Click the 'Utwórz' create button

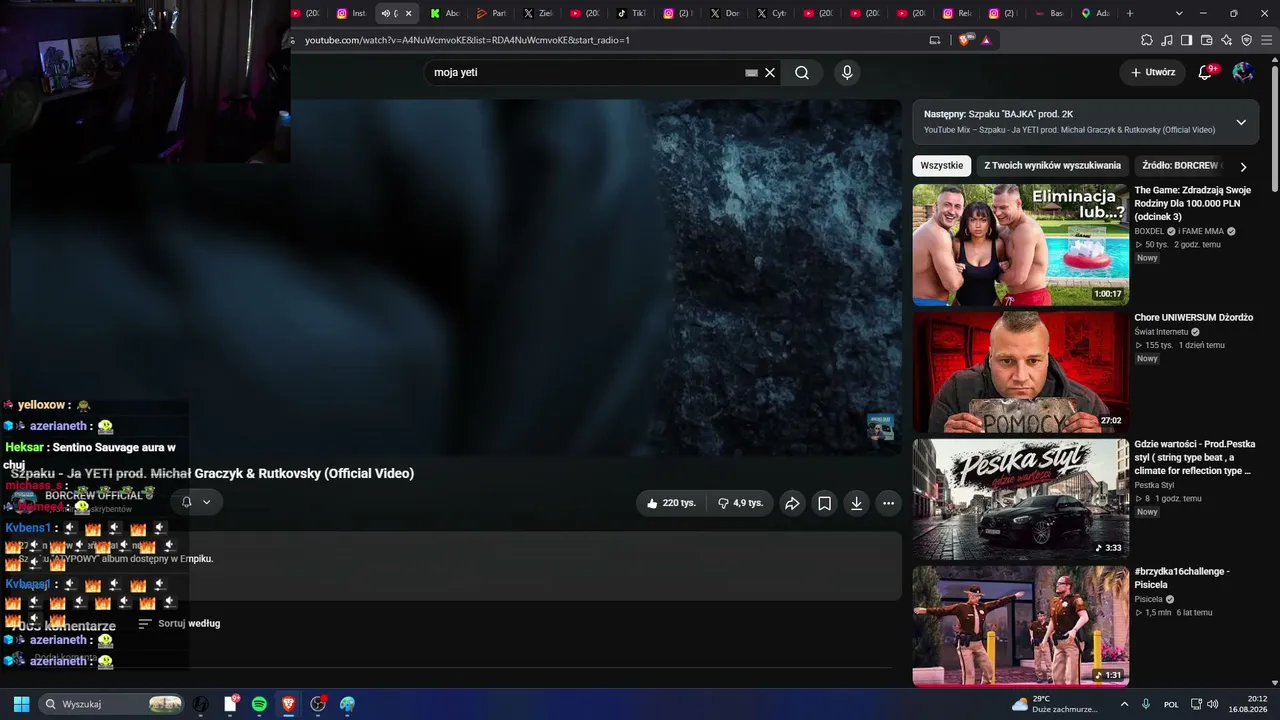[1153, 72]
